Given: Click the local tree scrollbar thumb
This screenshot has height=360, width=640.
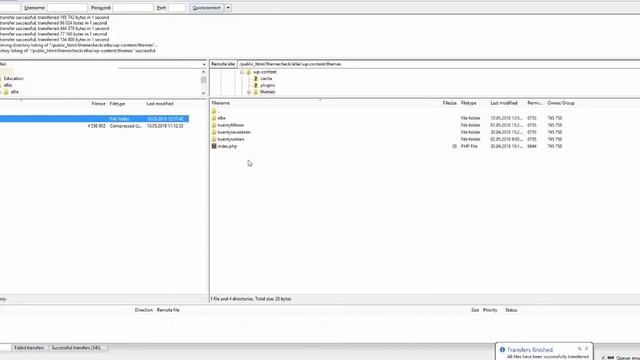Looking at the screenshot, I should click(x=203, y=80).
